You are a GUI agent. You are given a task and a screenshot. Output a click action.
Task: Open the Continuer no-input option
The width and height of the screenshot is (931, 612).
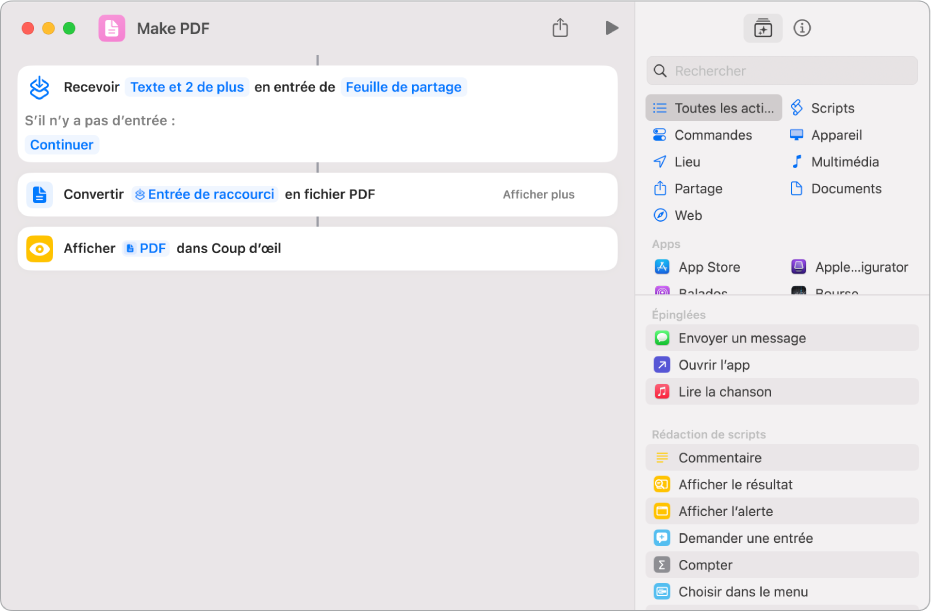(62, 145)
